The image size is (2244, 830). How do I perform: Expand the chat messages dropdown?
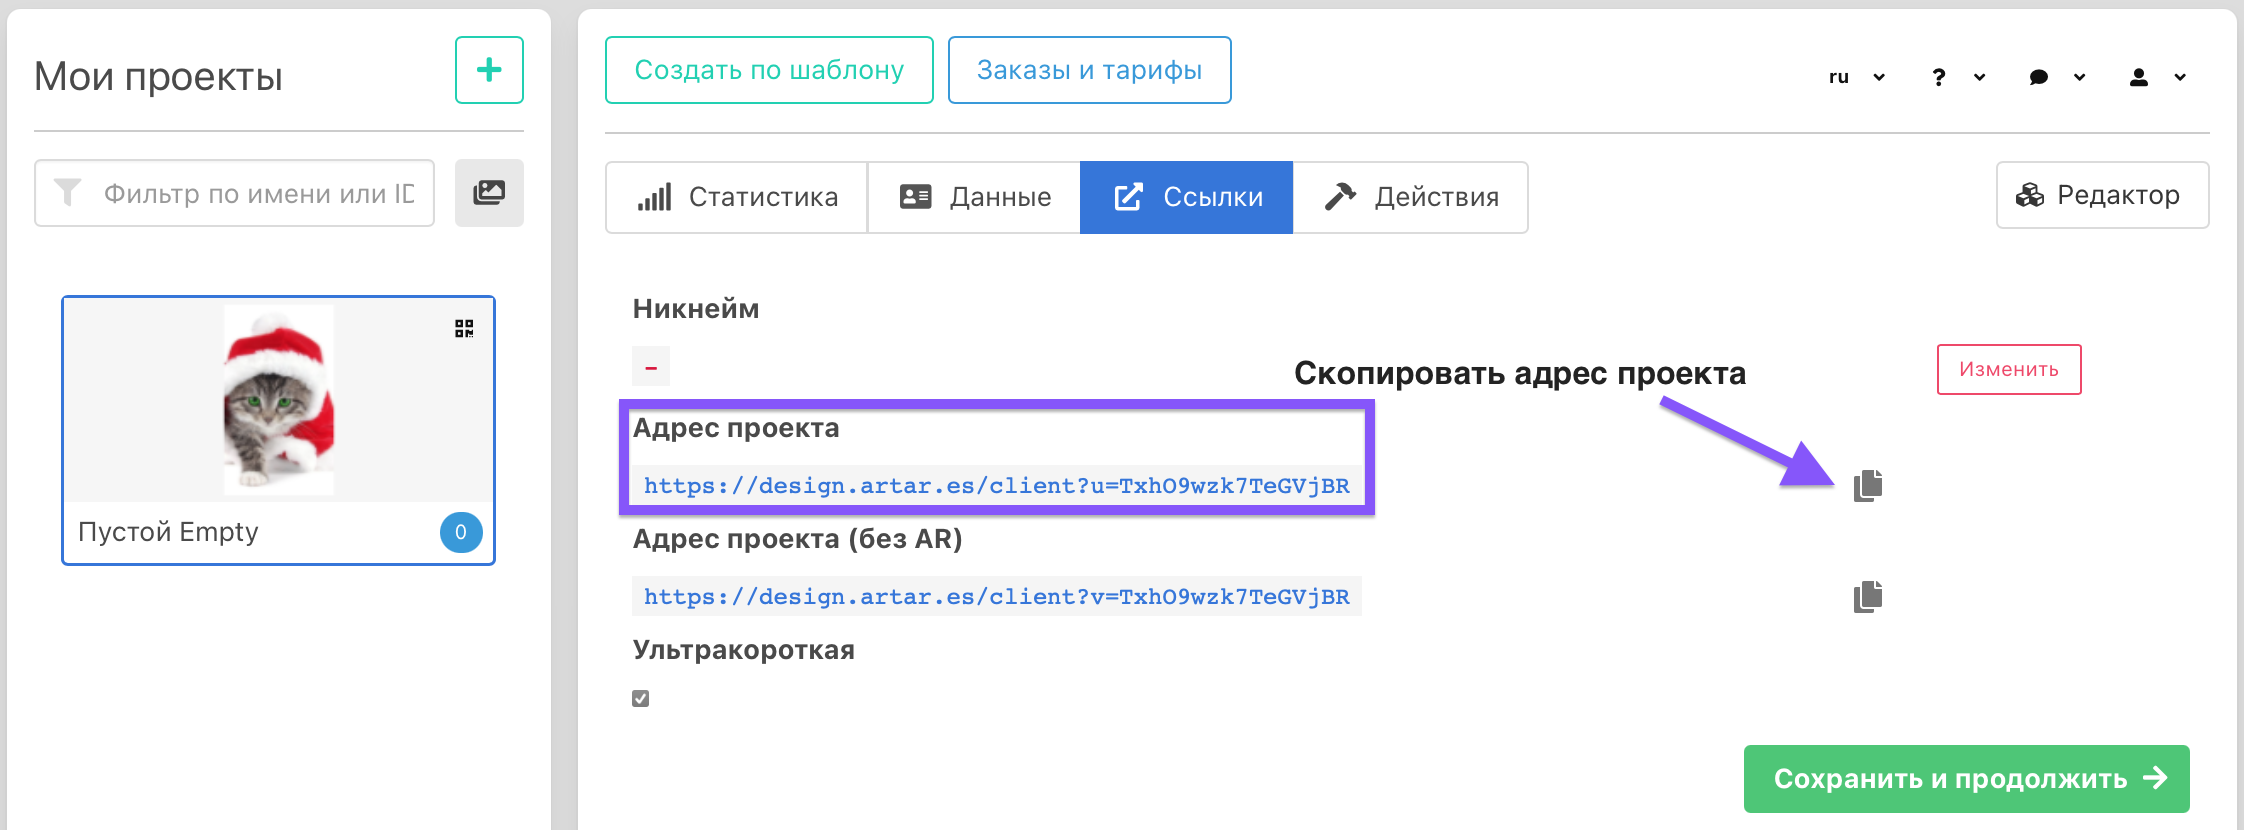[x=2057, y=77]
